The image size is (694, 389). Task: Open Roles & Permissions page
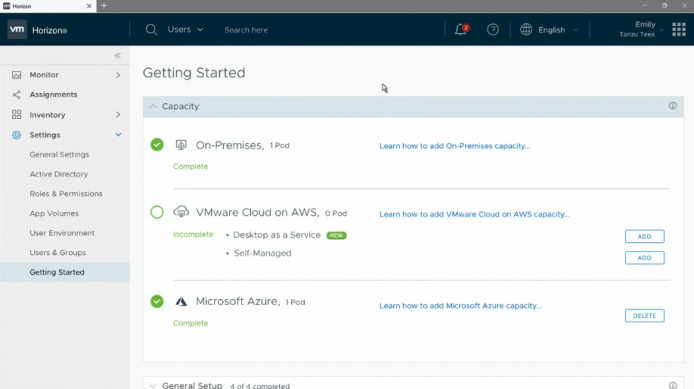tap(66, 194)
